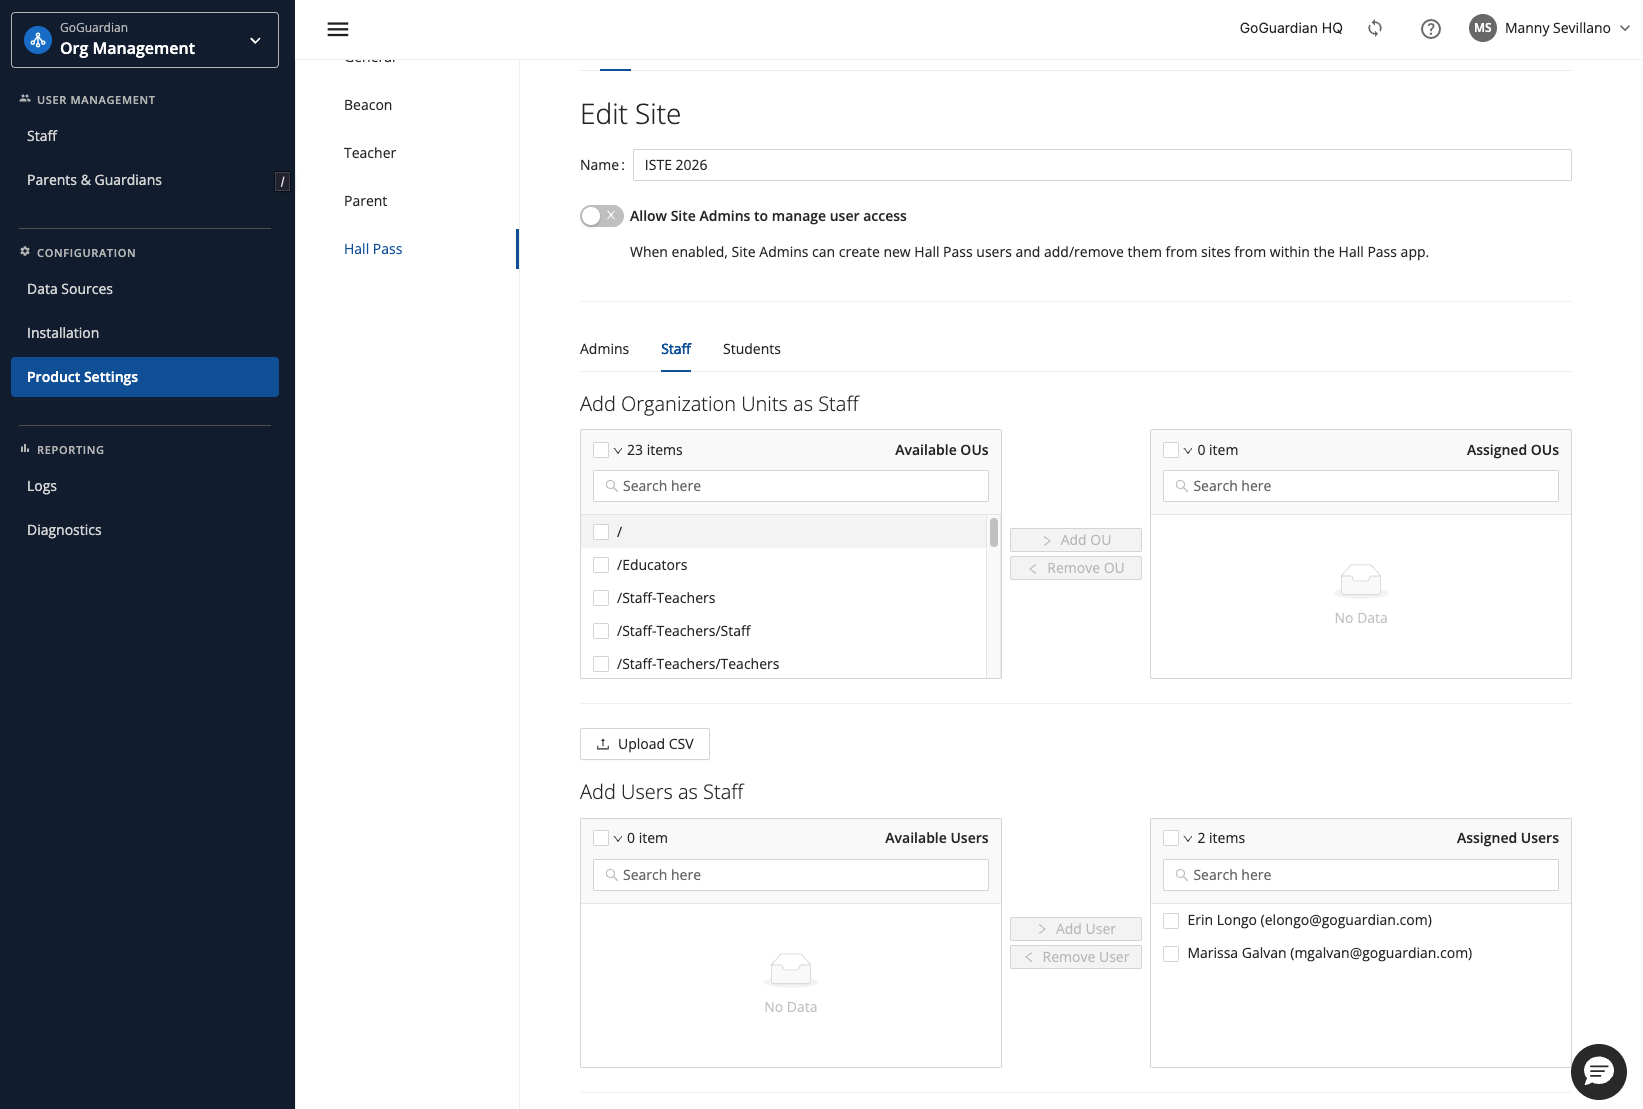Click the Remove User button
The image size is (1643, 1109).
[1076, 957]
